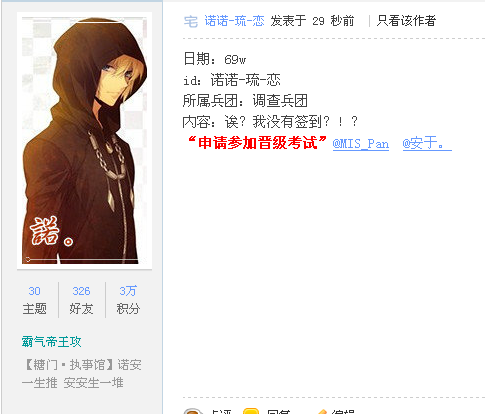Click the 【糖门·执事馆】 signature text
485x414 pixels.
point(69,365)
